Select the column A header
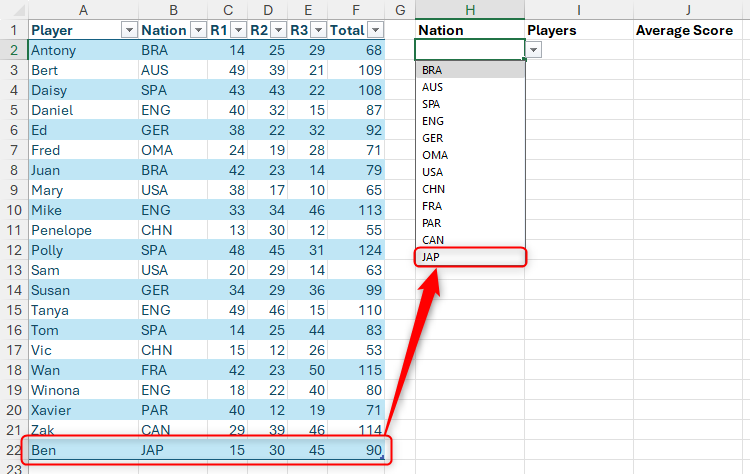This screenshot has width=750, height=474. (x=82, y=9)
